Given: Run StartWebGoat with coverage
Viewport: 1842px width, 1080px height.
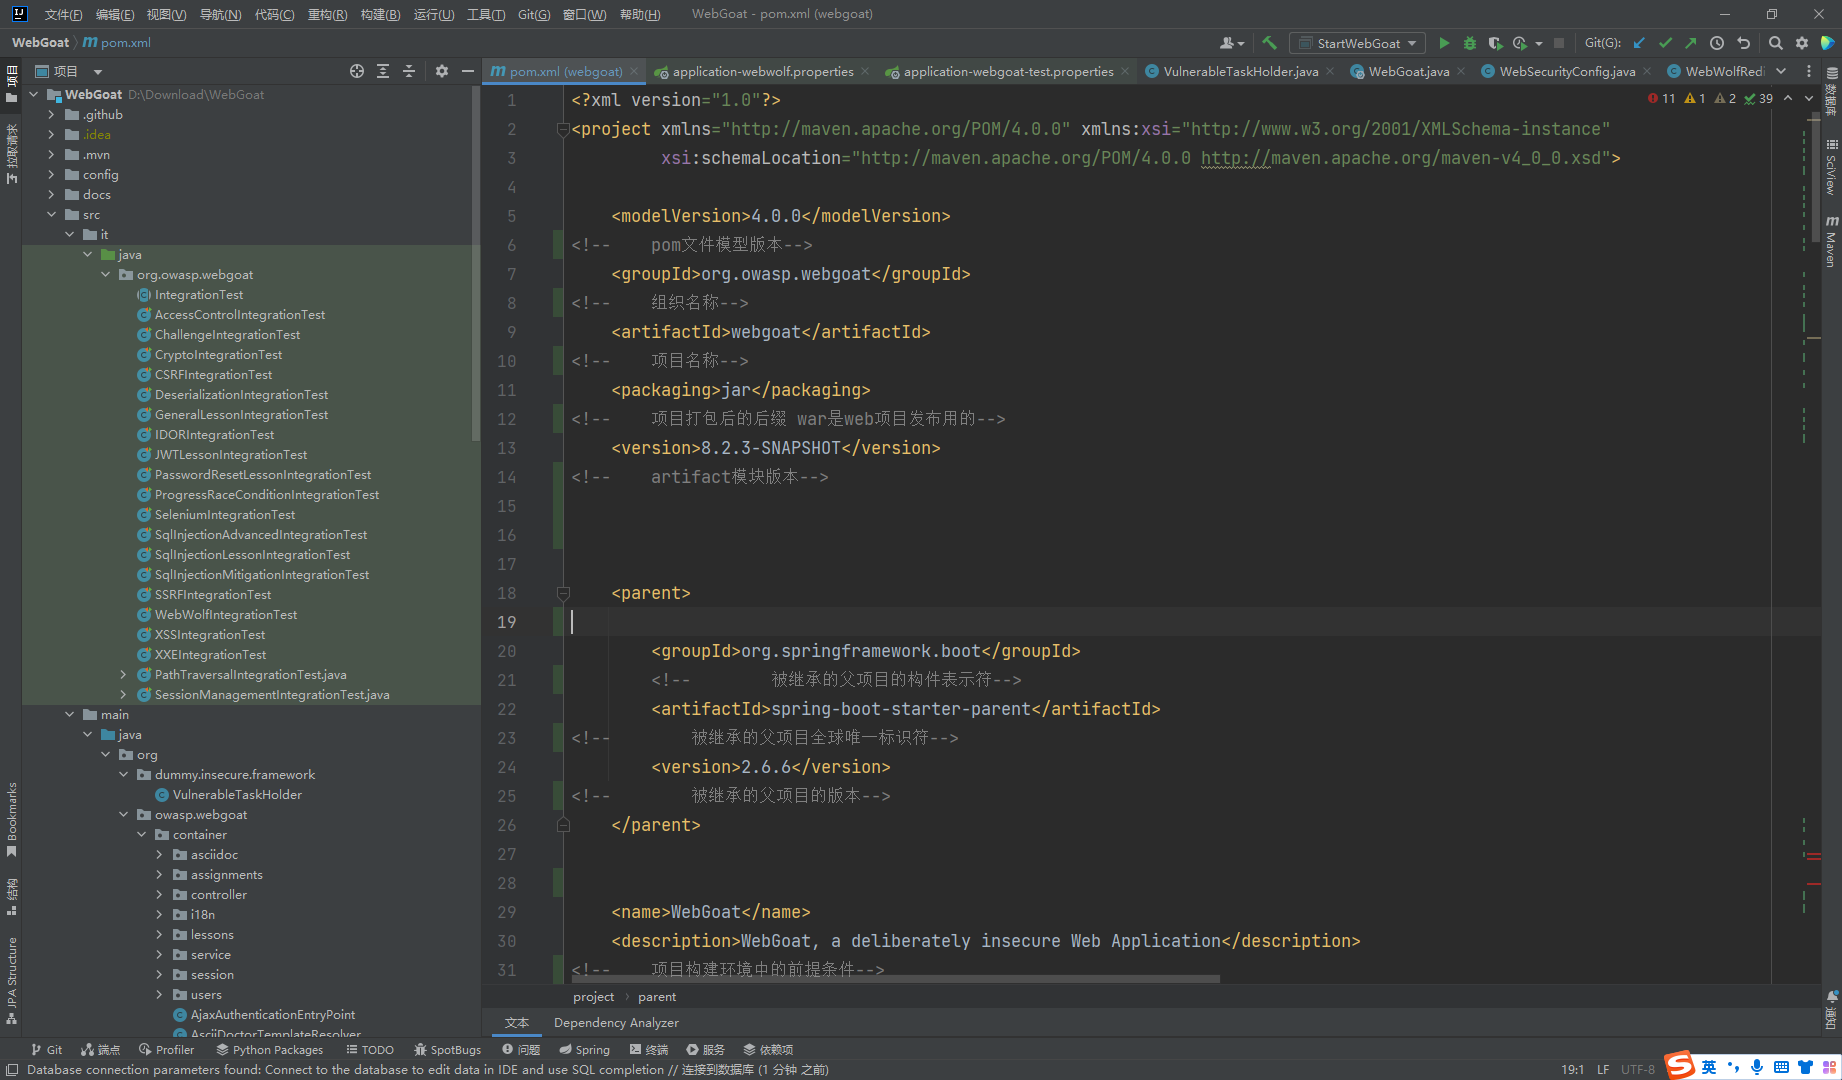Looking at the screenshot, I should point(1495,43).
